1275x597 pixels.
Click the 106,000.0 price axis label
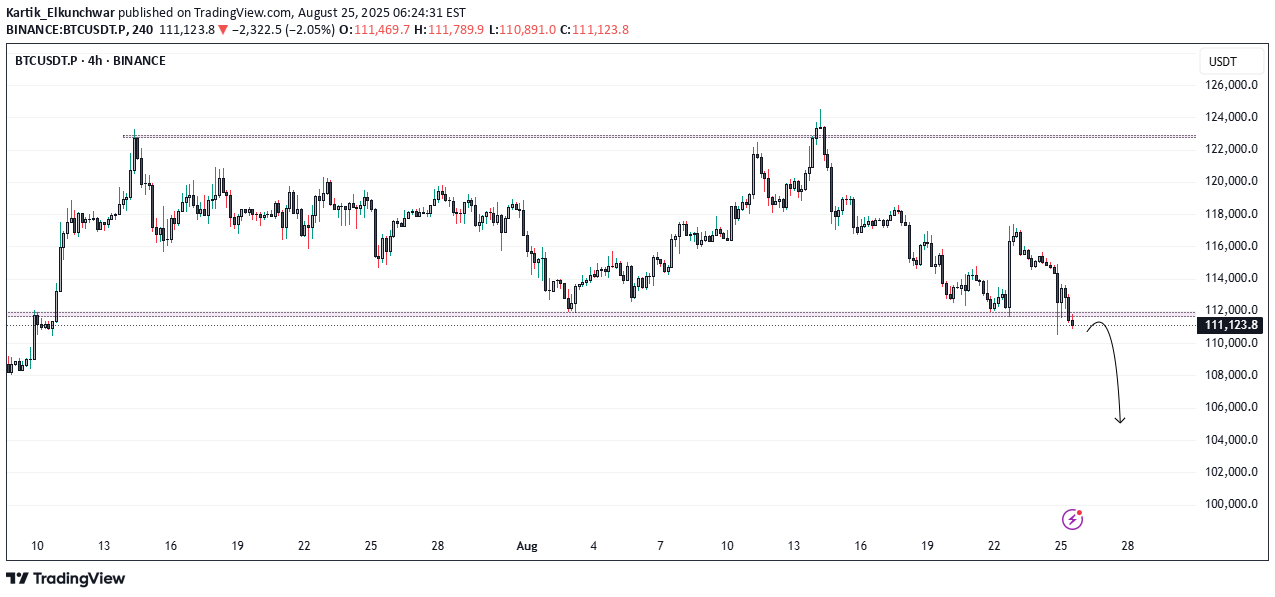(1231, 407)
